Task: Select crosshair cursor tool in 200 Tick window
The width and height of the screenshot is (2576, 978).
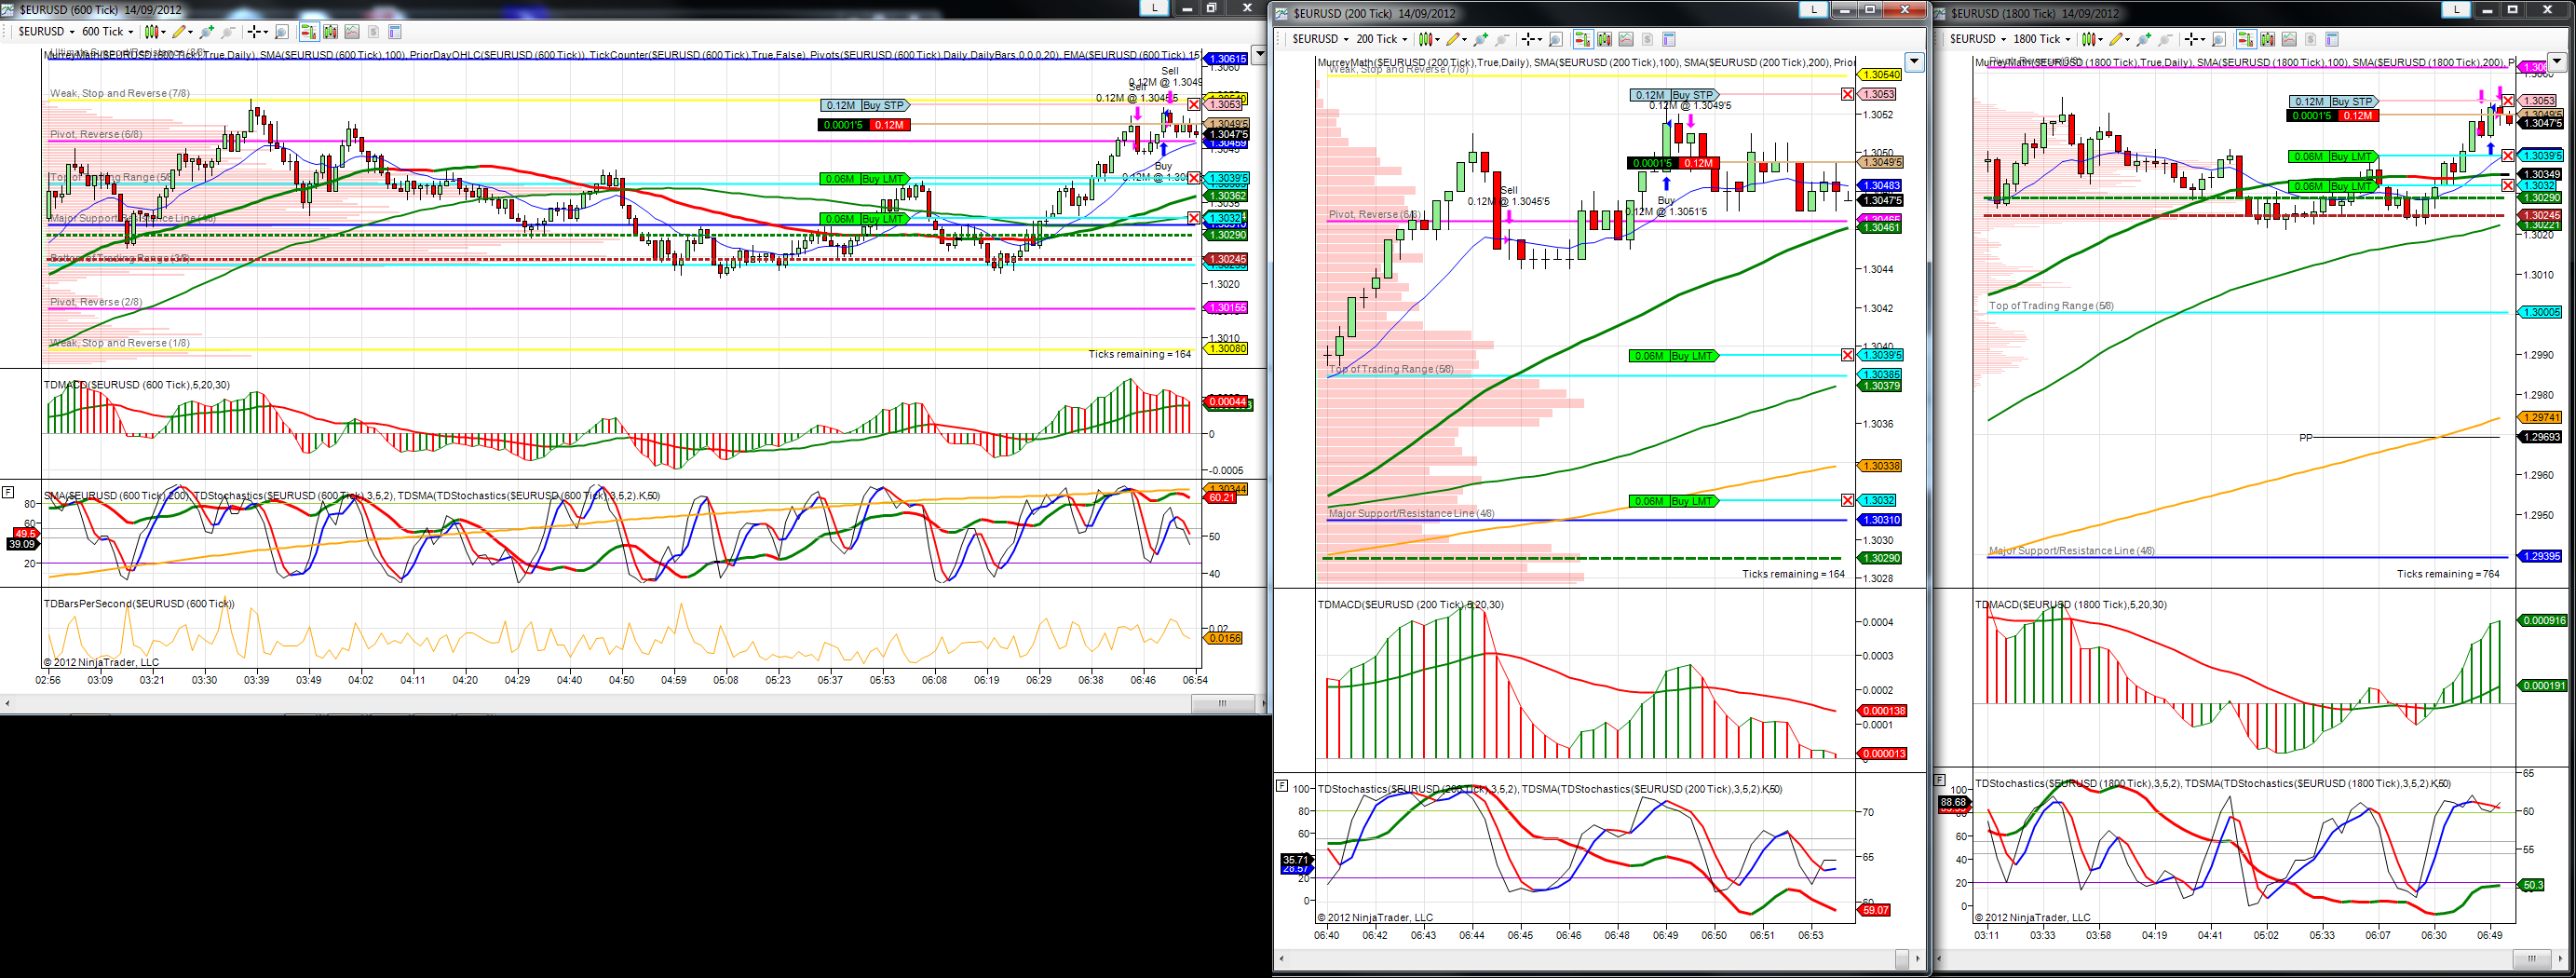Action: coord(1531,39)
